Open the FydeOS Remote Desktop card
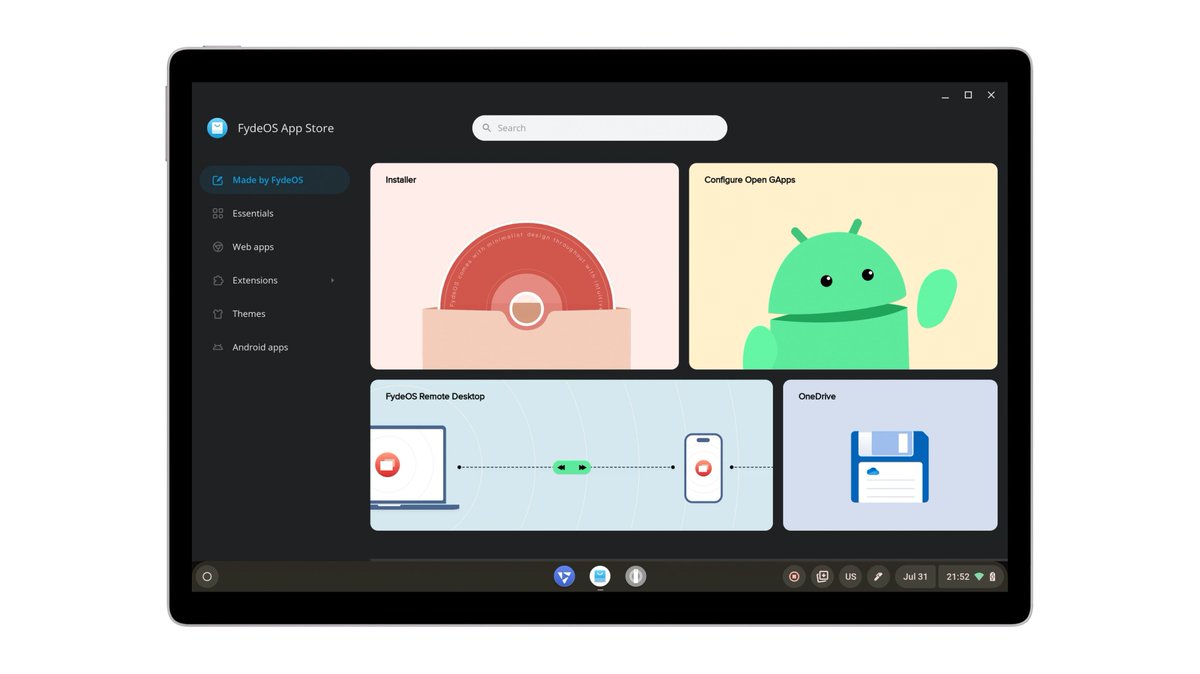The image size is (1200, 674). coord(571,455)
